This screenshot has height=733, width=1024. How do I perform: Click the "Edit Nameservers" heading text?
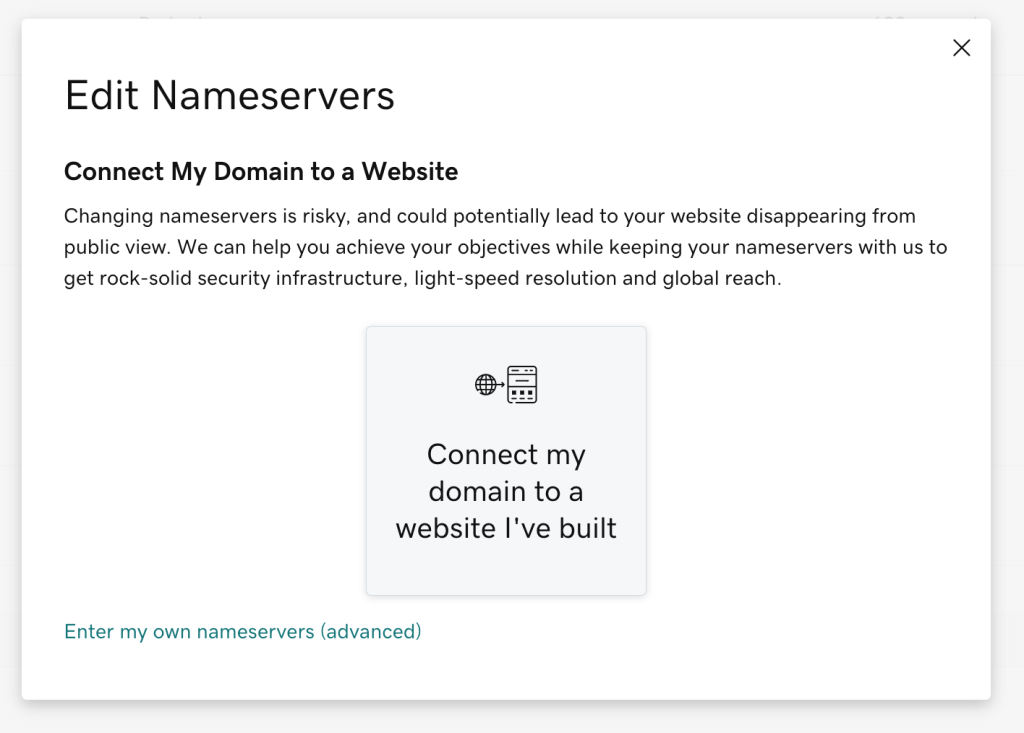(x=229, y=95)
